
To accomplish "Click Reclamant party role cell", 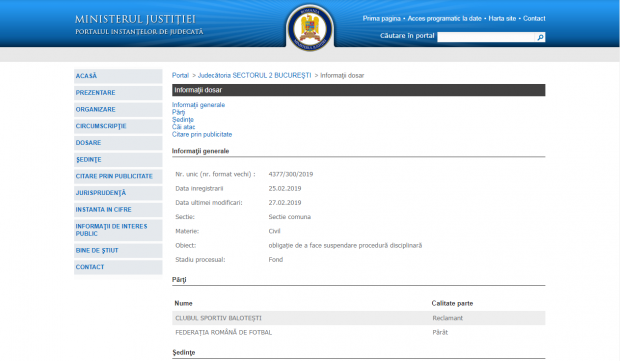I will (x=447, y=318).
